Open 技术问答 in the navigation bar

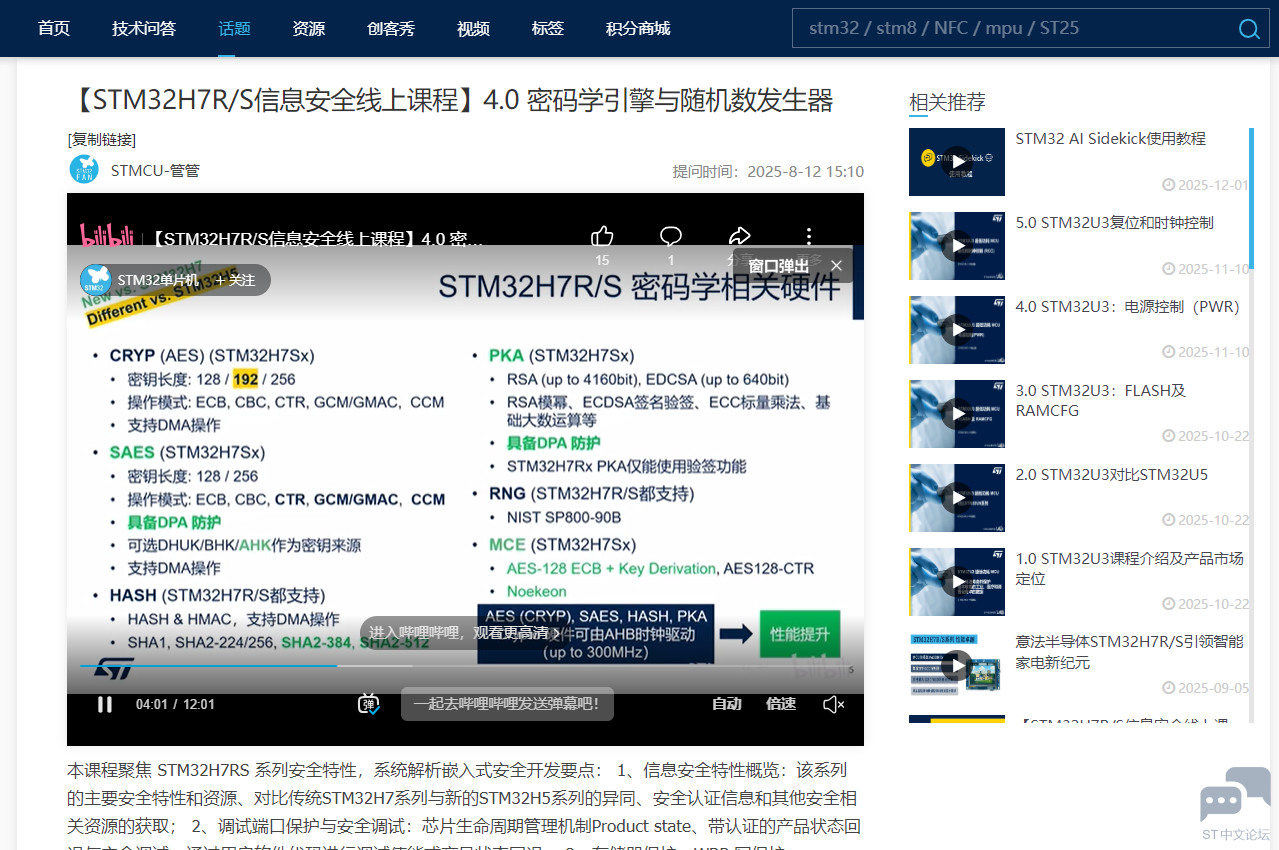click(144, 28)
